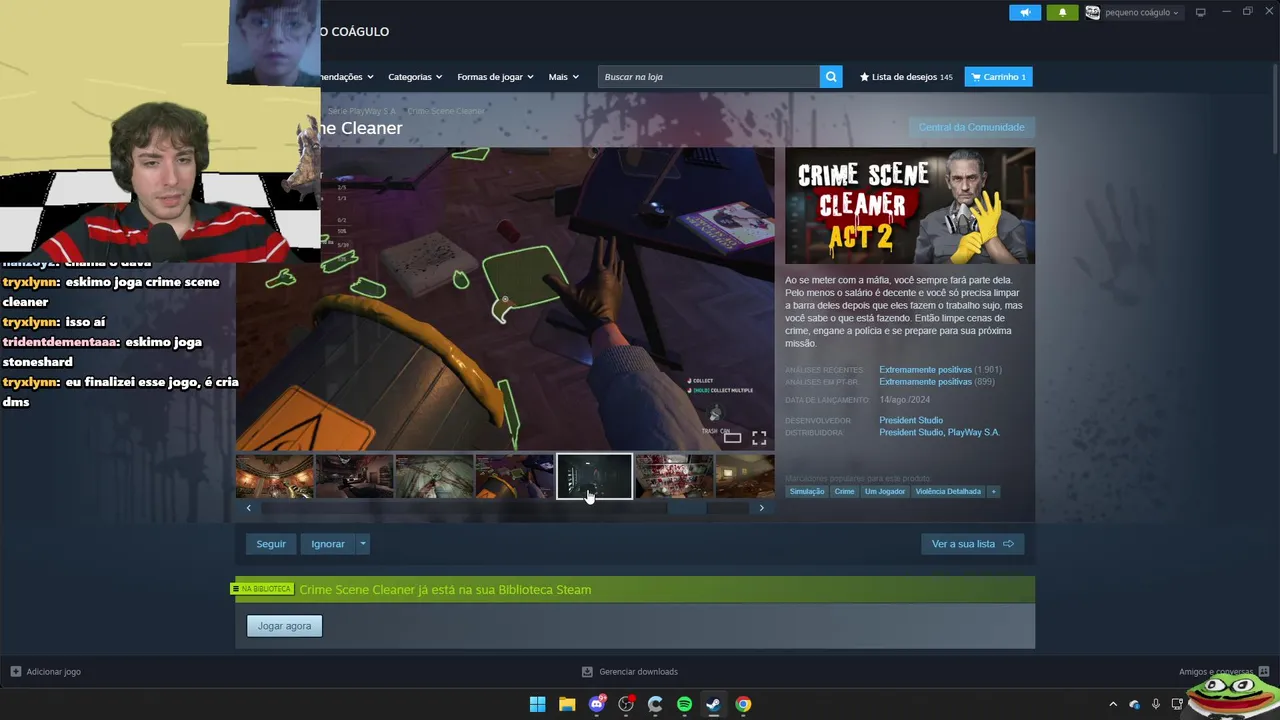The height and width of the screenshot is (720, 1280).
Task: Open the dropdown arrow beside Ignorar
Action: click(x=363, y=544)
